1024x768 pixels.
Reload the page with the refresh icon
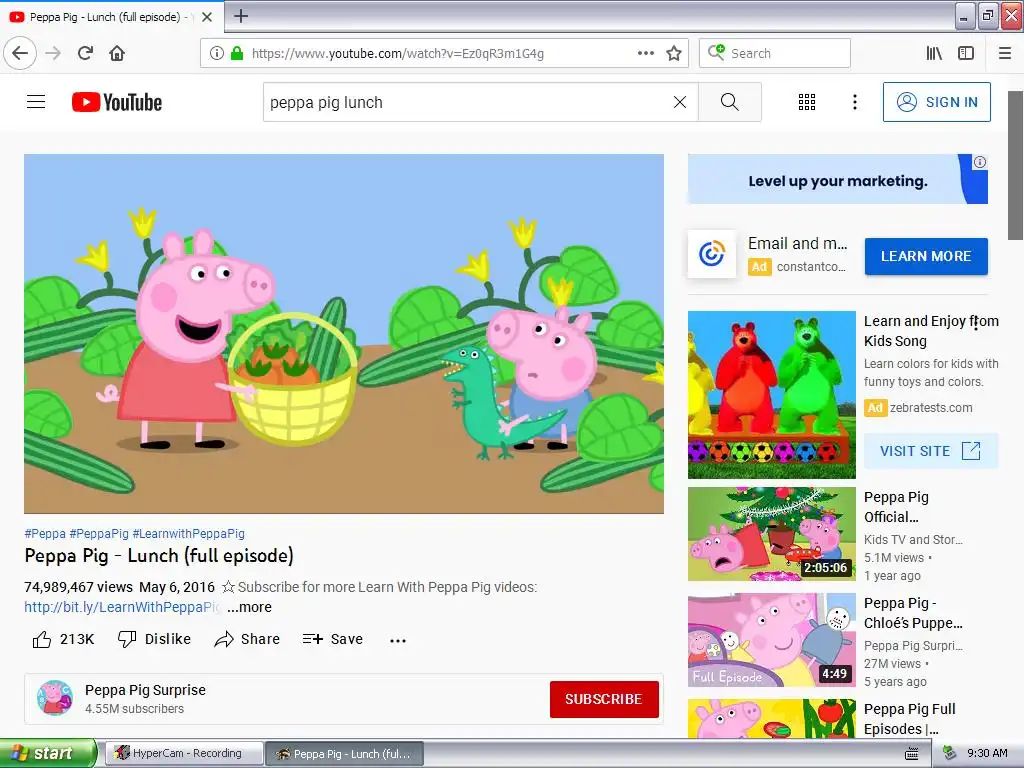point(85,53)
